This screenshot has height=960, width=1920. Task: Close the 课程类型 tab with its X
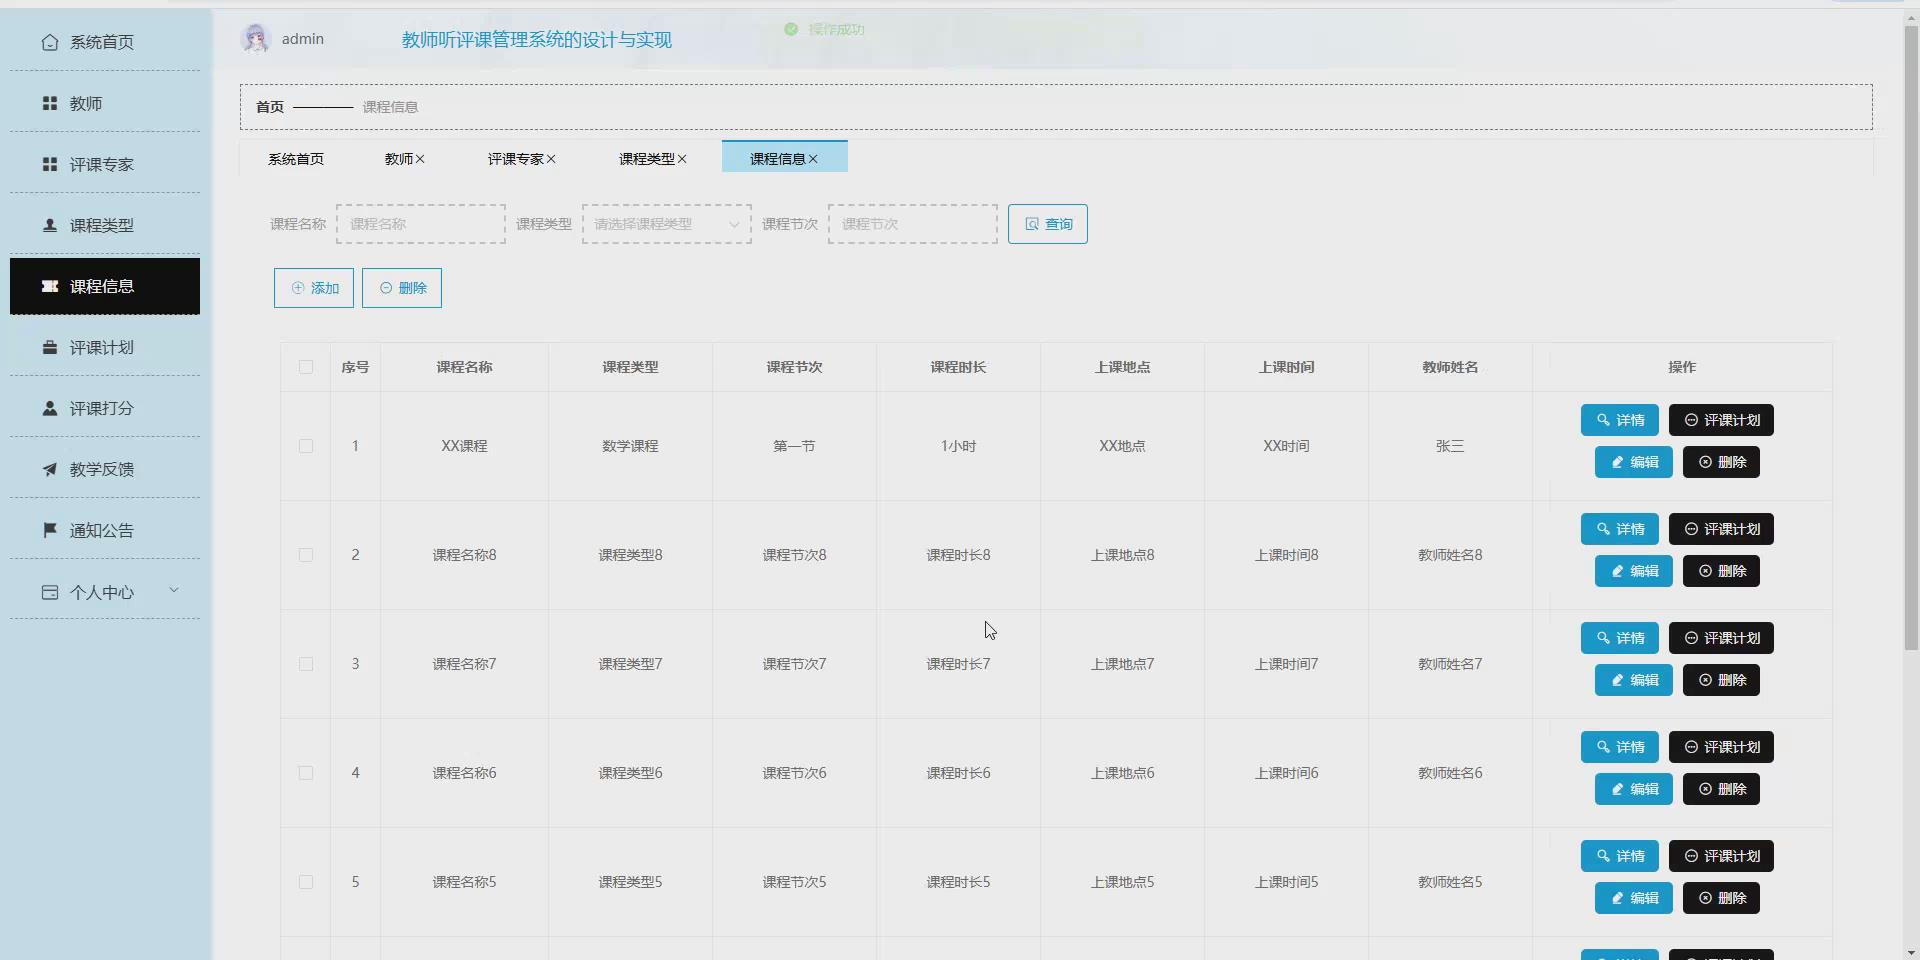[682, 159]
